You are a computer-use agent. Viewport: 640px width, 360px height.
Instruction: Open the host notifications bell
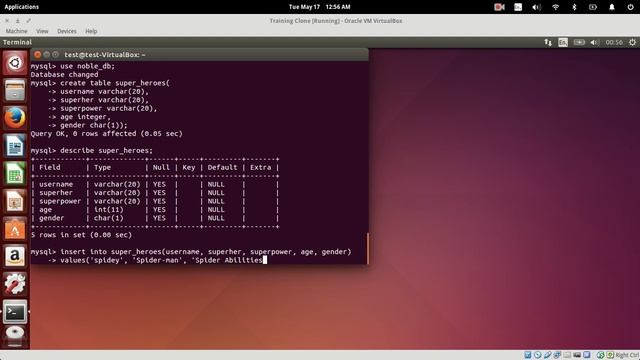pos(611,7)
